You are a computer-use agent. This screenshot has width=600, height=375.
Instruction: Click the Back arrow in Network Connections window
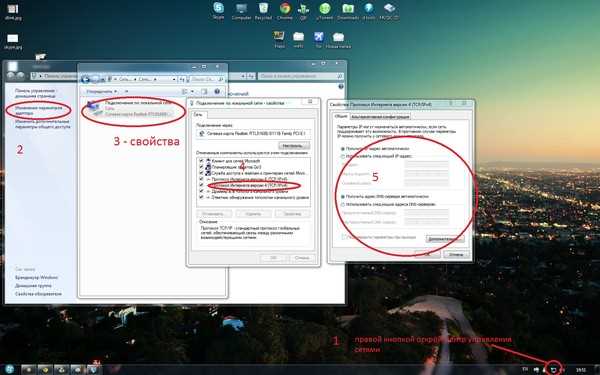point(85,79)
